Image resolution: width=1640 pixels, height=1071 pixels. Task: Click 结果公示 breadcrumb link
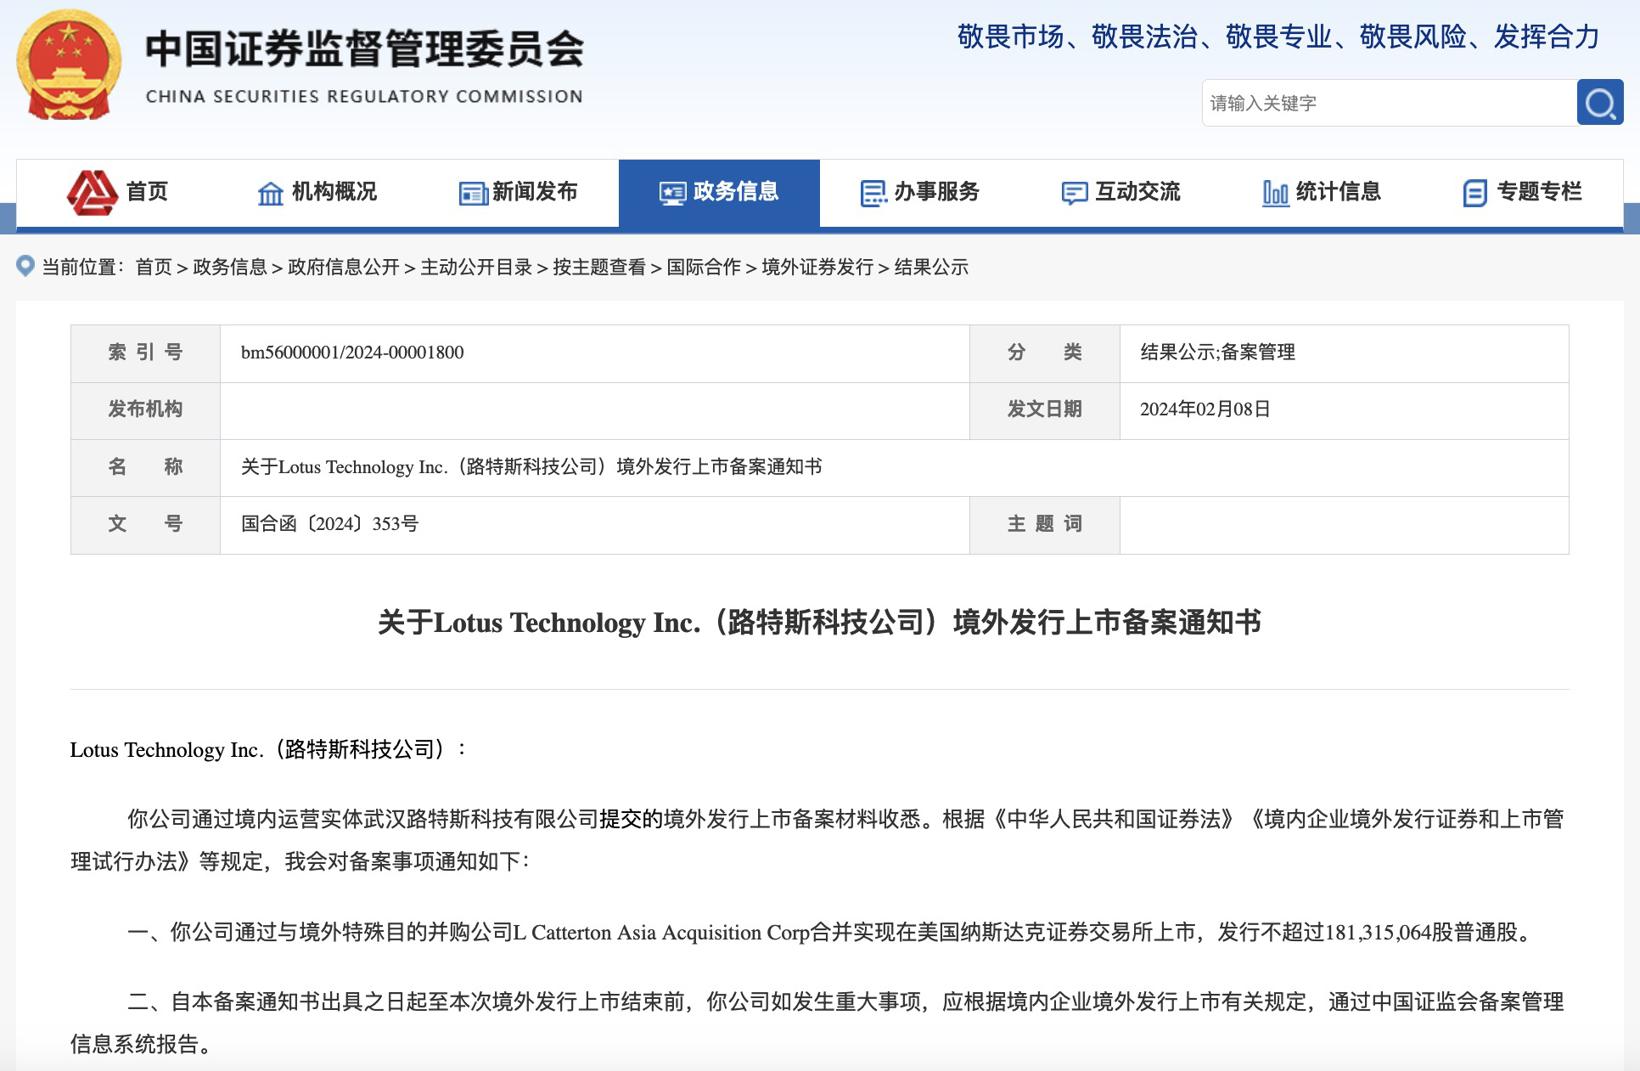pyautogui.click(x=931, y=267)
